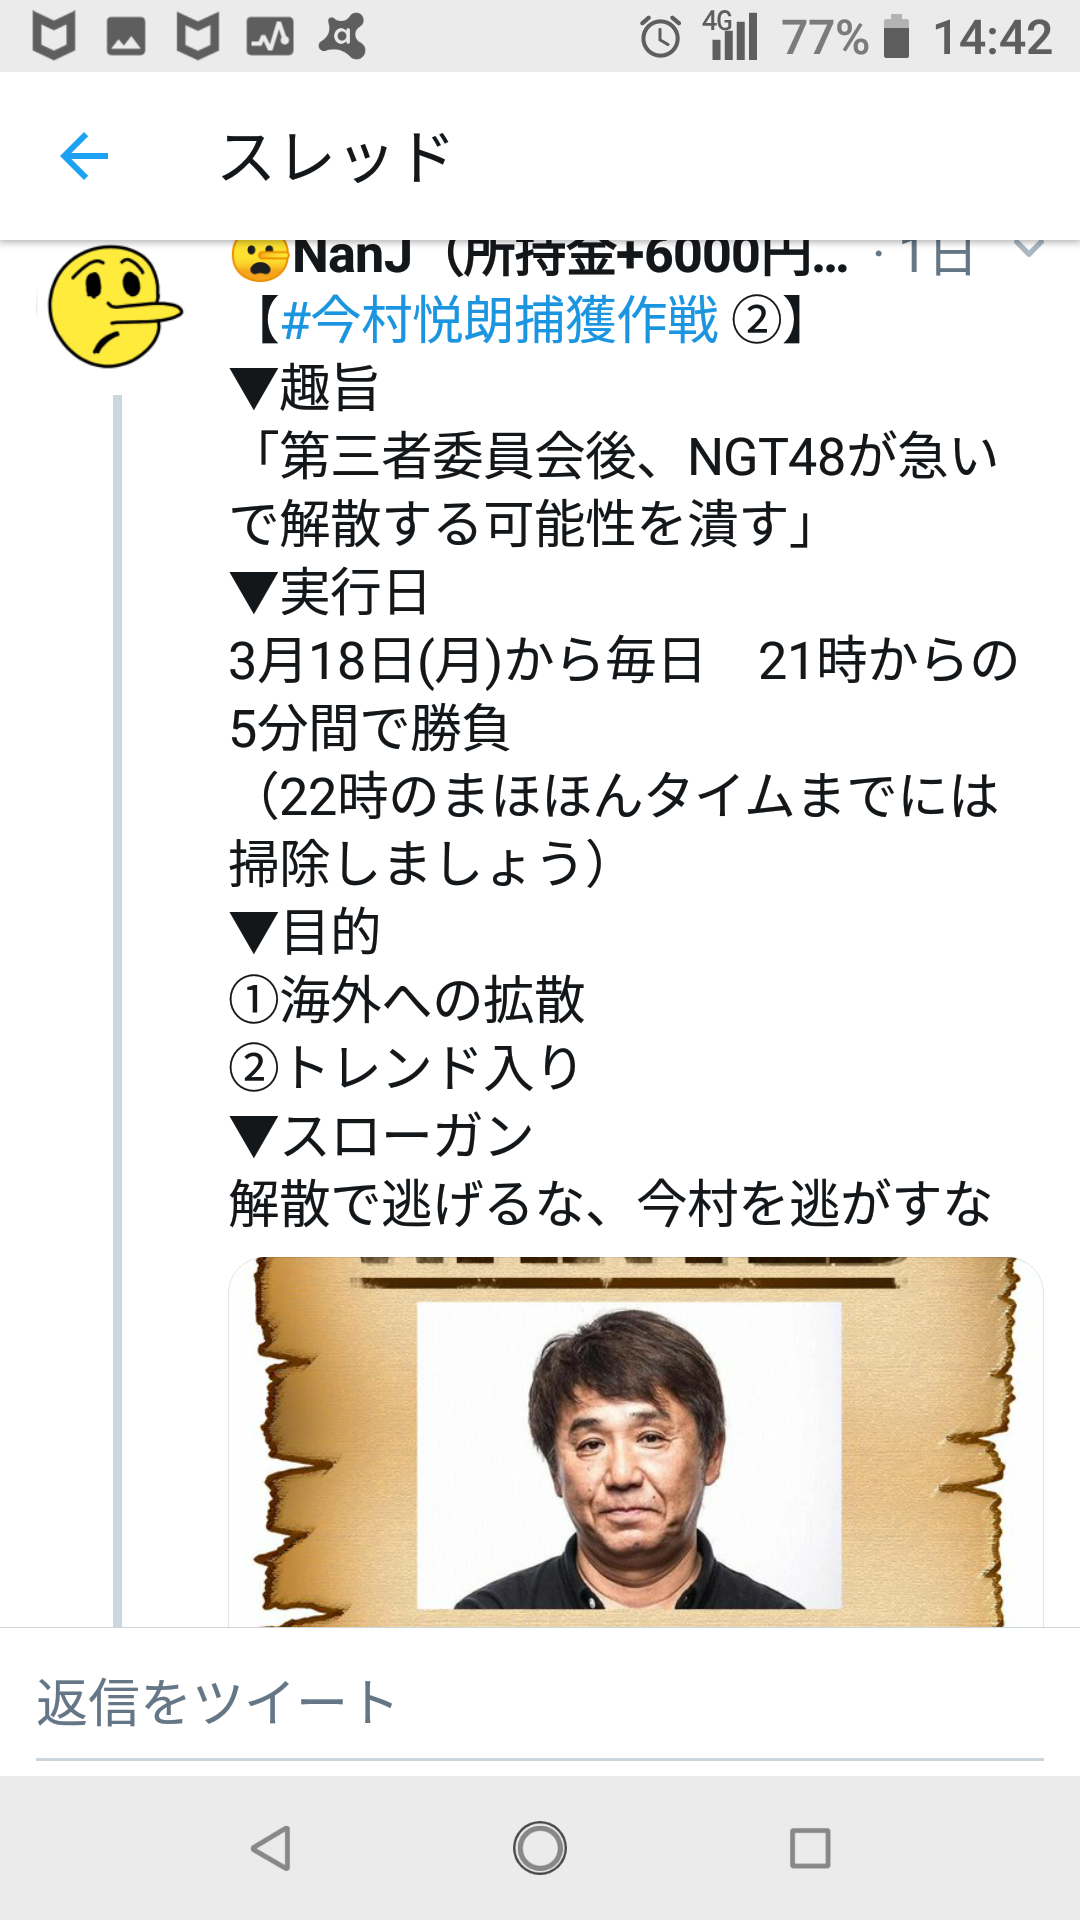The height and width of the screenshot is (1920, 1080).
Task: Open the attached wanted-poster image
Action: (x=636, y=1442)
